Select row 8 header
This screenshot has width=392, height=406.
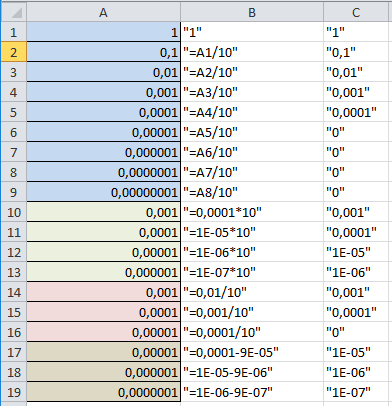14,172
